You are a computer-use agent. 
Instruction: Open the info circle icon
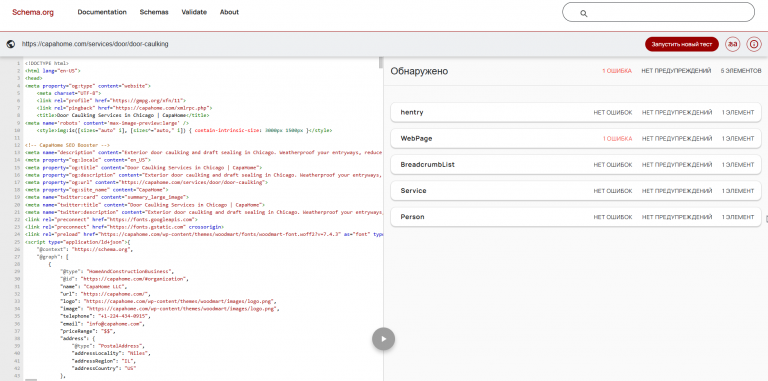click(754, 44)
